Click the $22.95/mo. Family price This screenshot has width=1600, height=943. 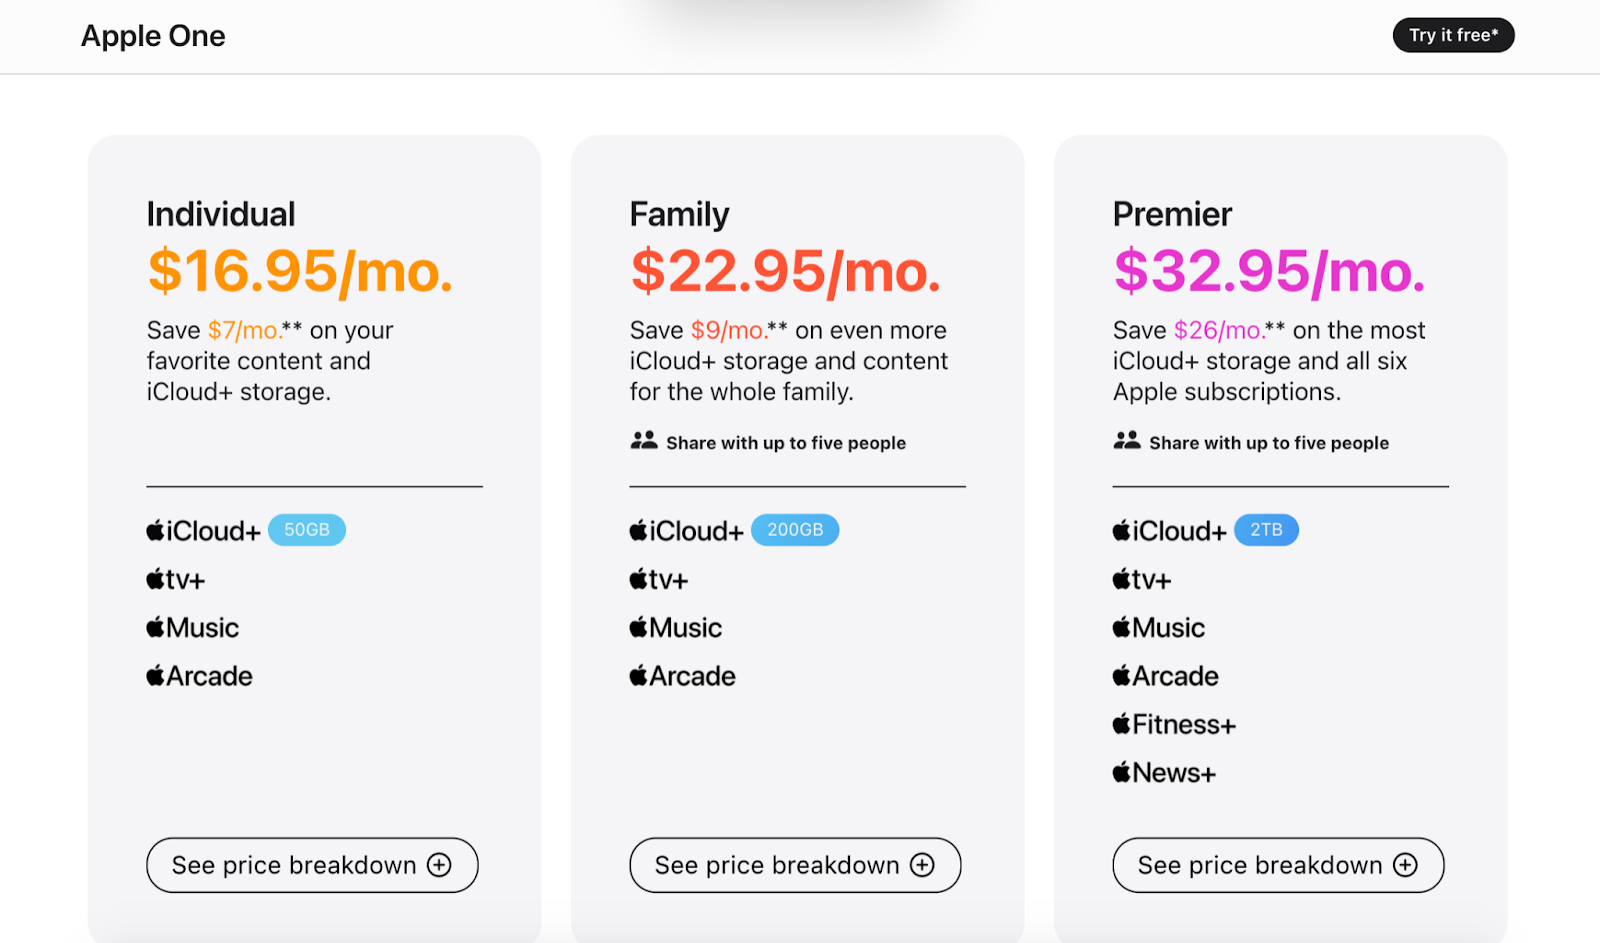pos(785,271)
